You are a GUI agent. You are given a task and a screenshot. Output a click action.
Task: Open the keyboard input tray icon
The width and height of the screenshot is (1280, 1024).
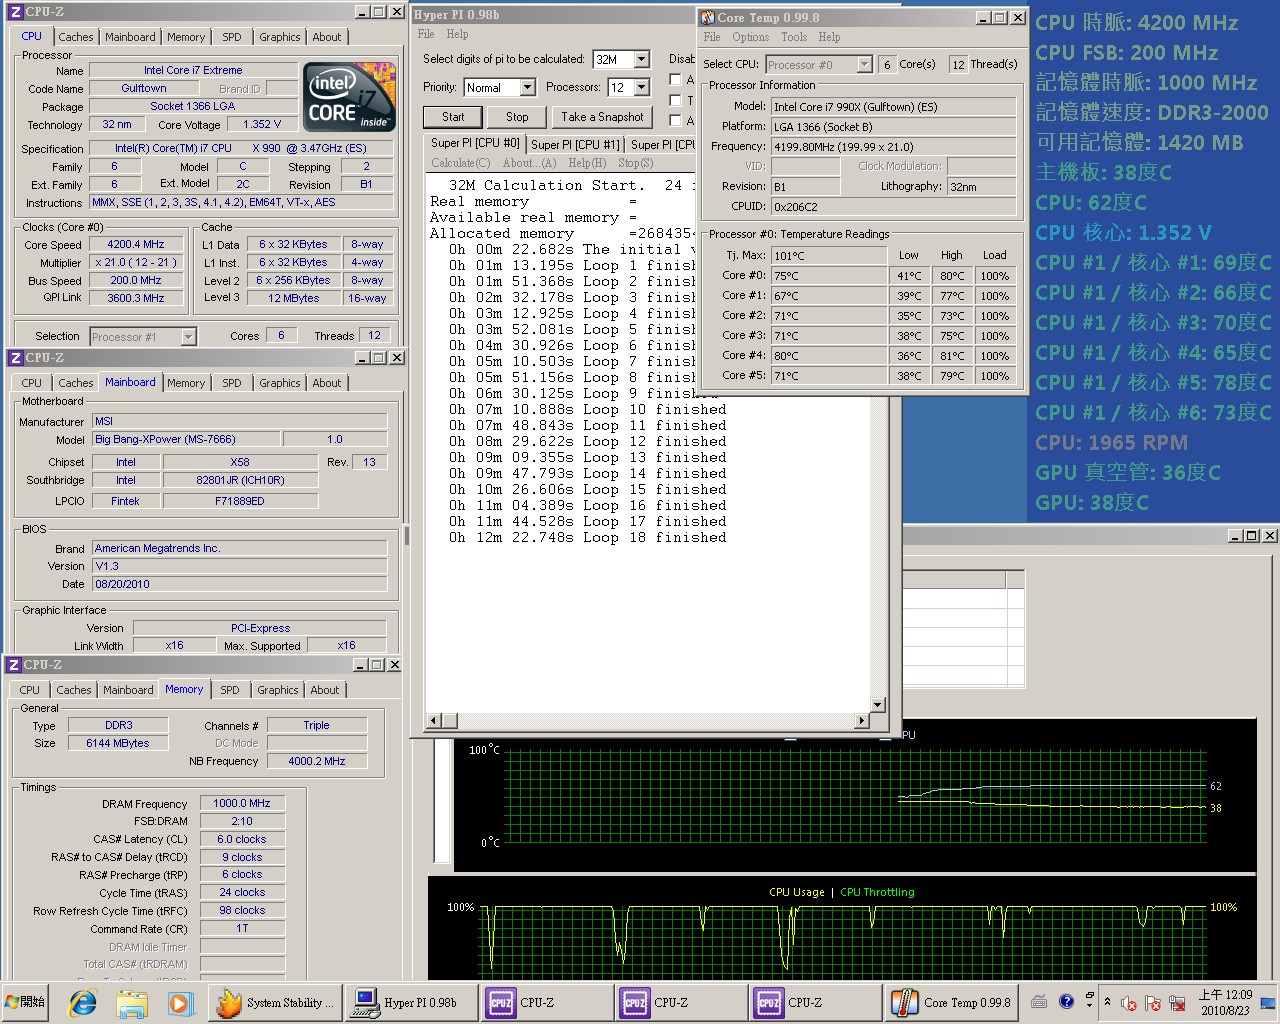point(1039,1001)
